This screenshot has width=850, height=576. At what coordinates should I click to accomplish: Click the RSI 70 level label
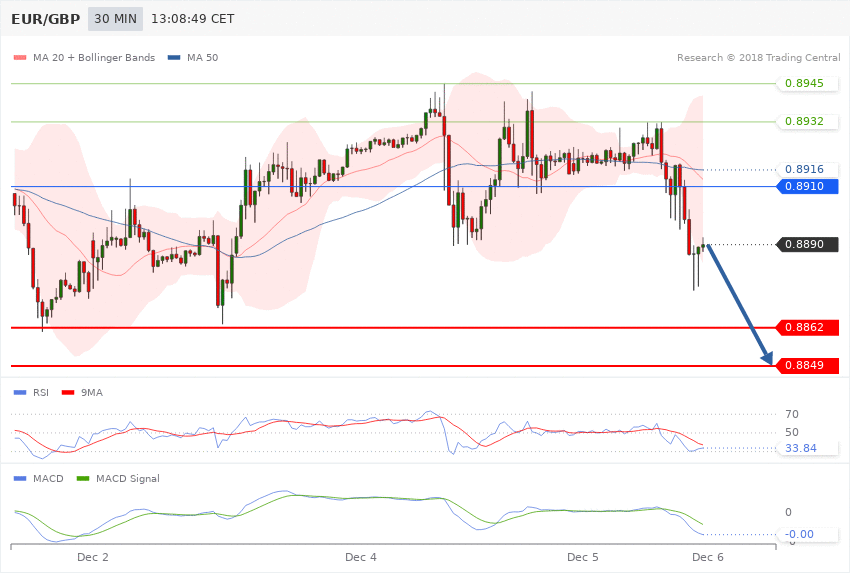click(791, 414)
